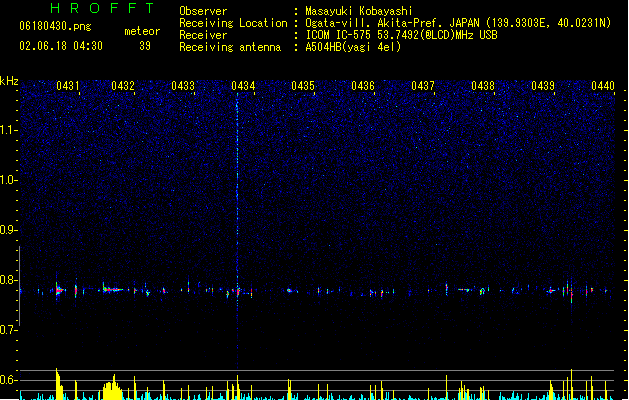Screen dimensions: 629x400
Task: Click the strong meteor echo just before 0431
Action: coord(59,290)
